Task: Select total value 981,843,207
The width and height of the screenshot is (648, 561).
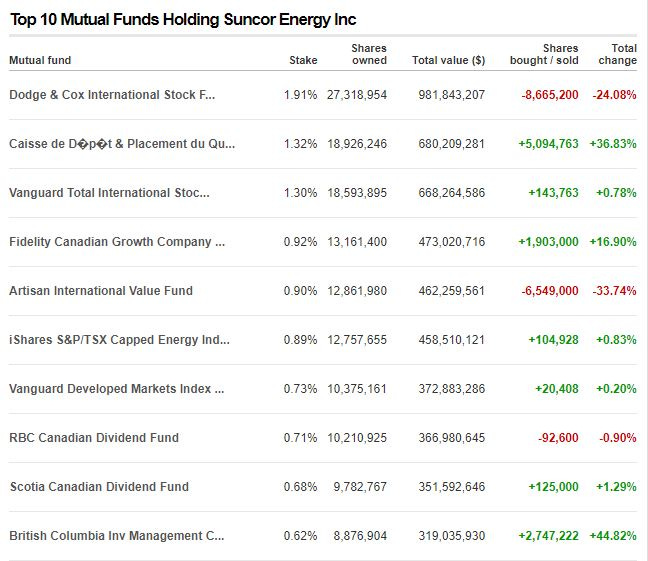Action: [451, 95]
